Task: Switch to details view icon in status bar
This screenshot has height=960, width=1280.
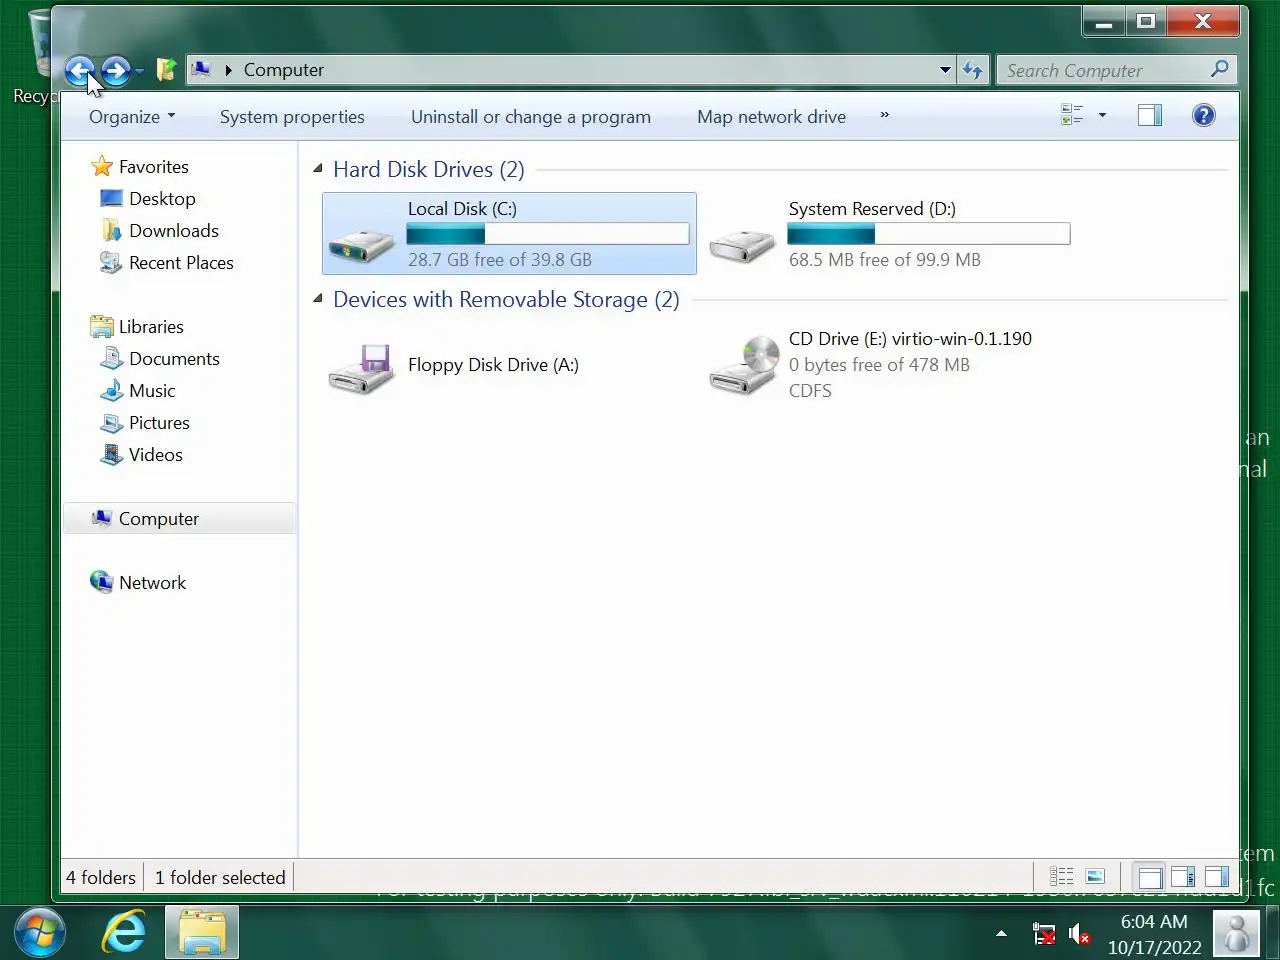Action: [1062, 877]
